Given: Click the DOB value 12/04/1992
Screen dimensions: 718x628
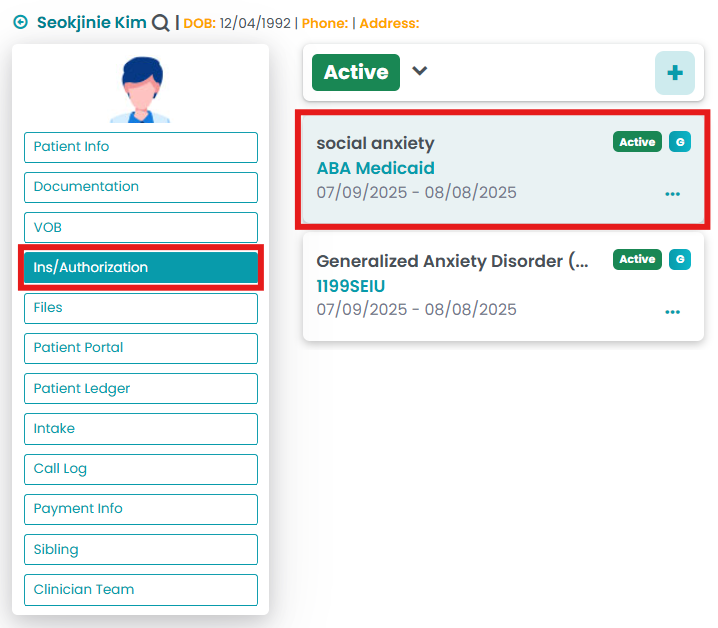Looking at the screenshot, I should point(255,23).
